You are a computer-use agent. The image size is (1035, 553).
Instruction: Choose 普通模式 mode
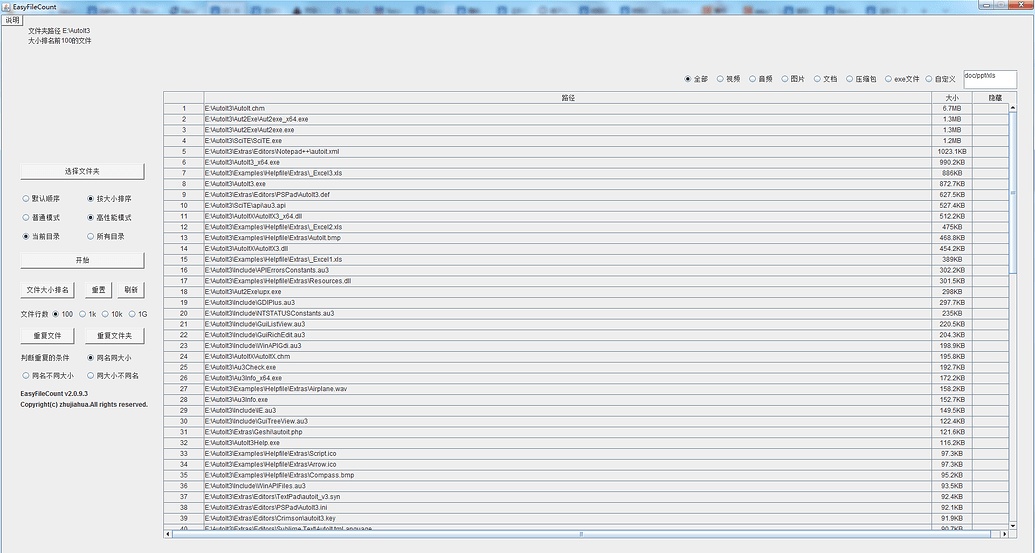[x=41, y=218]
